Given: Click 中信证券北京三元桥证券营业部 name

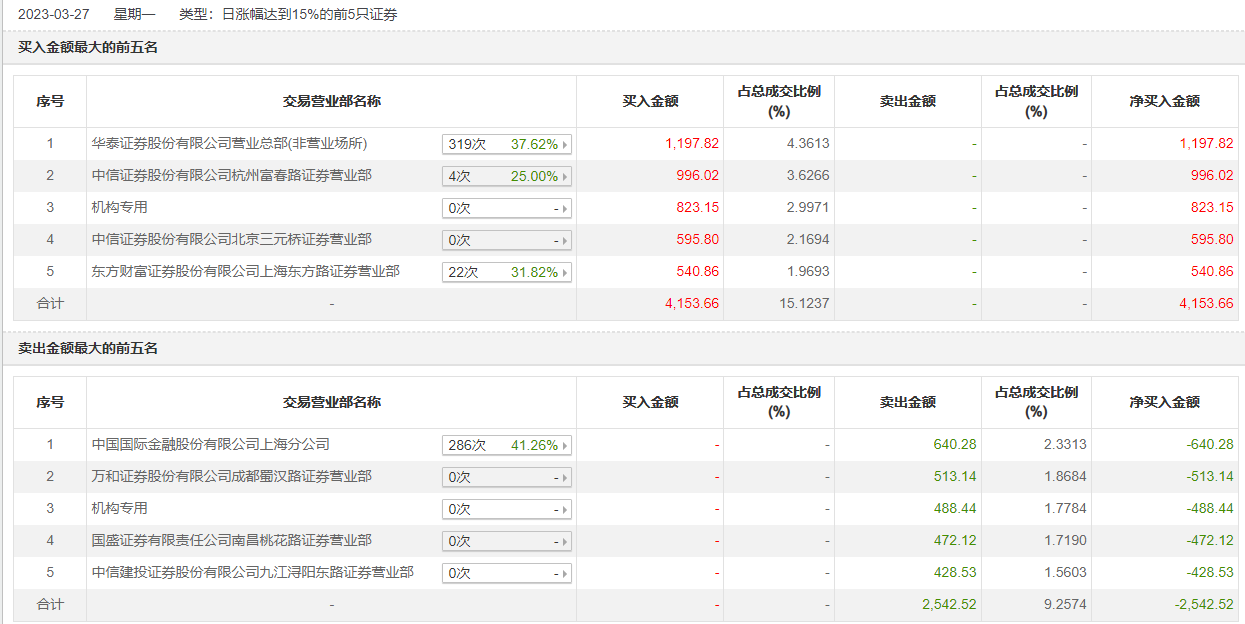Looking at the screenshot, I should click(231, 240).
